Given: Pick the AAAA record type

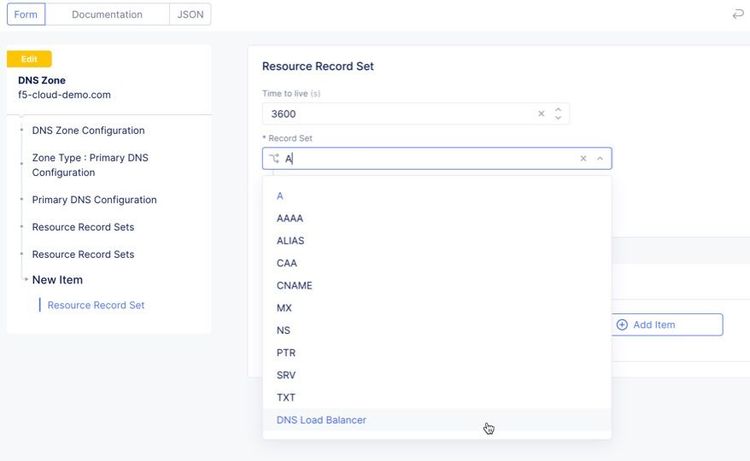Looking at the screenshot, I should [290, 218].
